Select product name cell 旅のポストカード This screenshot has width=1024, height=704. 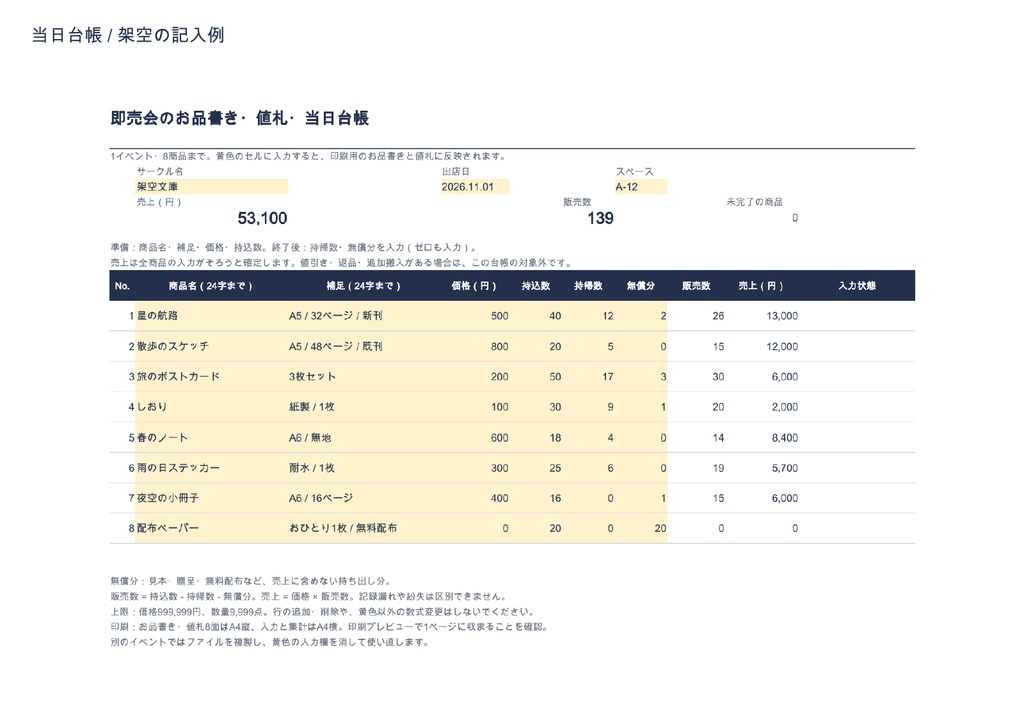212,377
